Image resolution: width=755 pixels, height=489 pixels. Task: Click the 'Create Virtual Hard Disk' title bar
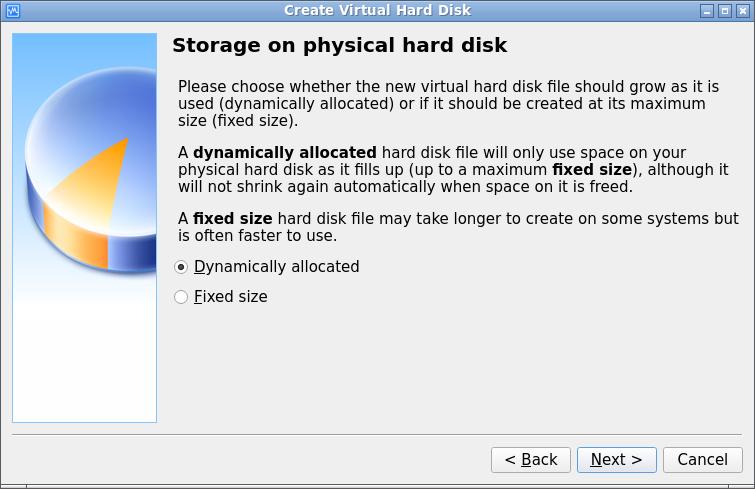(x=377, y=11)
